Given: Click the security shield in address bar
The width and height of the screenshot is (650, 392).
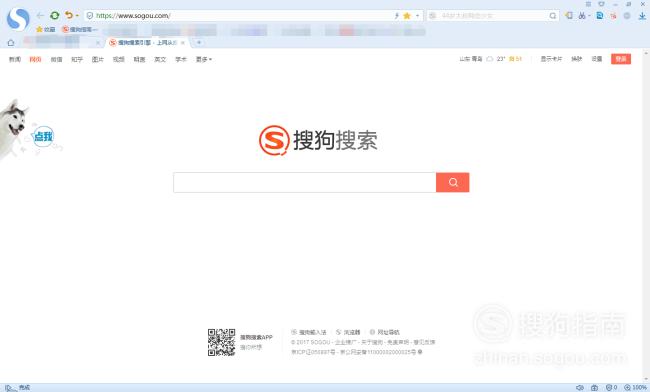Looking at the screenshot, I should (90, 16).
